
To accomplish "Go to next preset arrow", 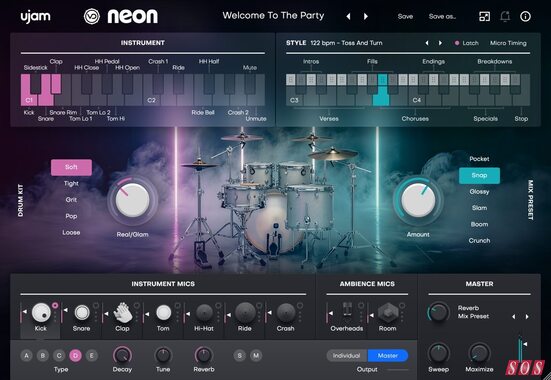I will (366, 16).
